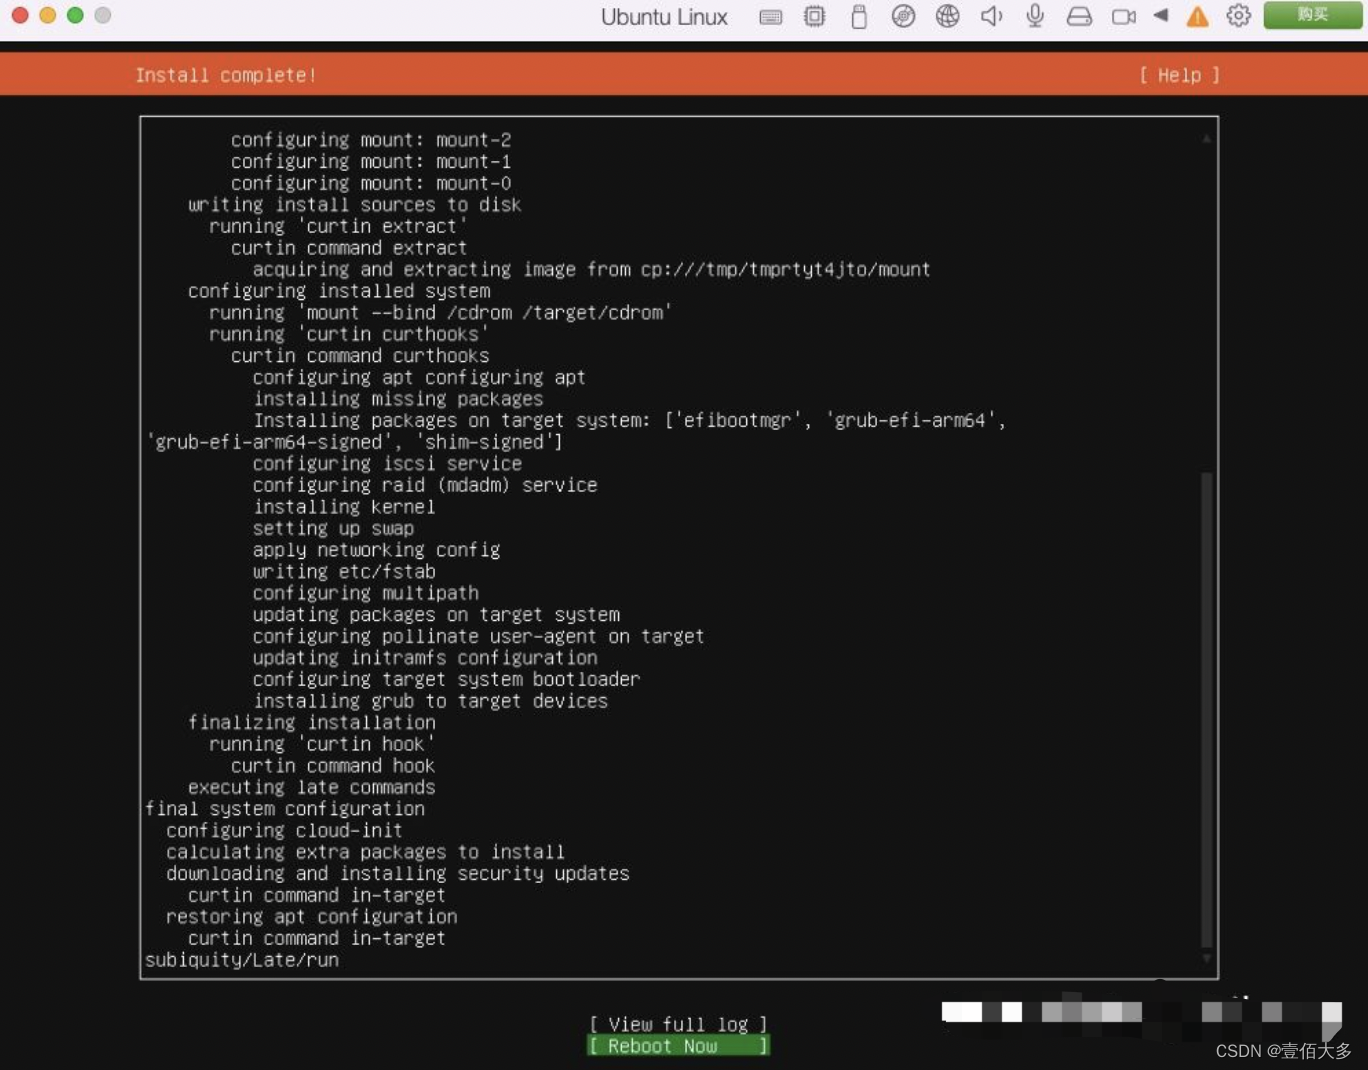Screen dimensions: 1368x1070
Task: Click the log line 'finalizing installation'
Action: (312, 723)
